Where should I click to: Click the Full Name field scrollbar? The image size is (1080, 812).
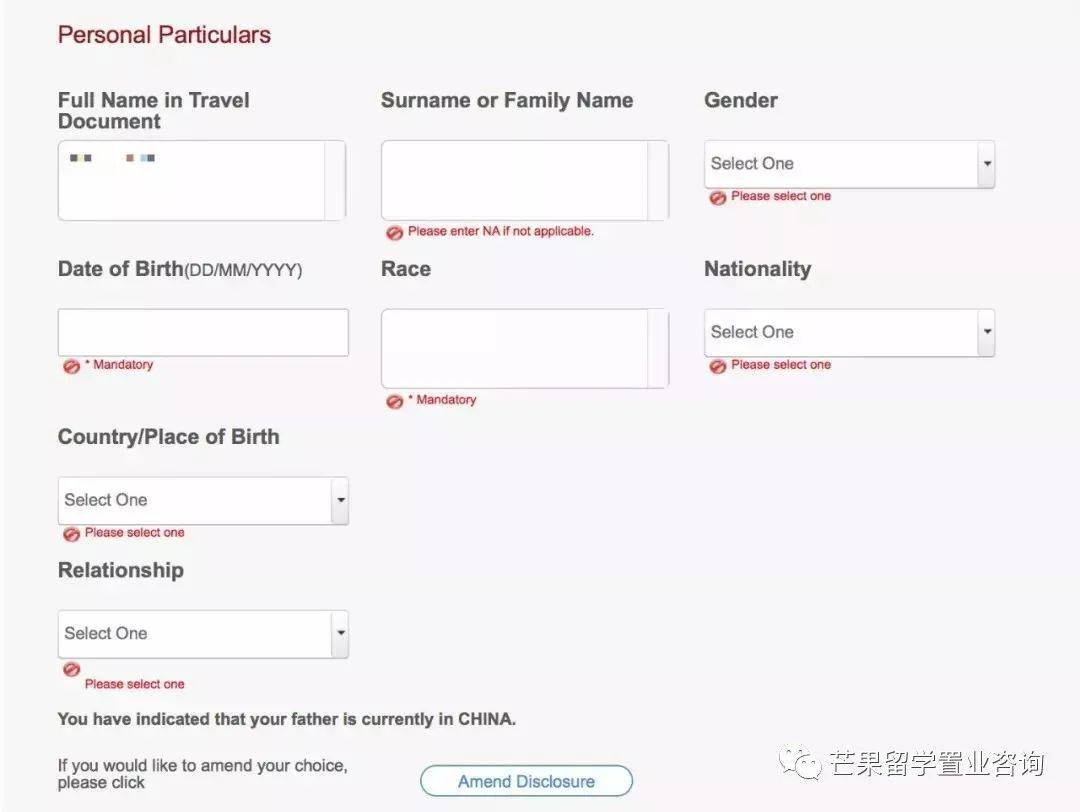335,180
